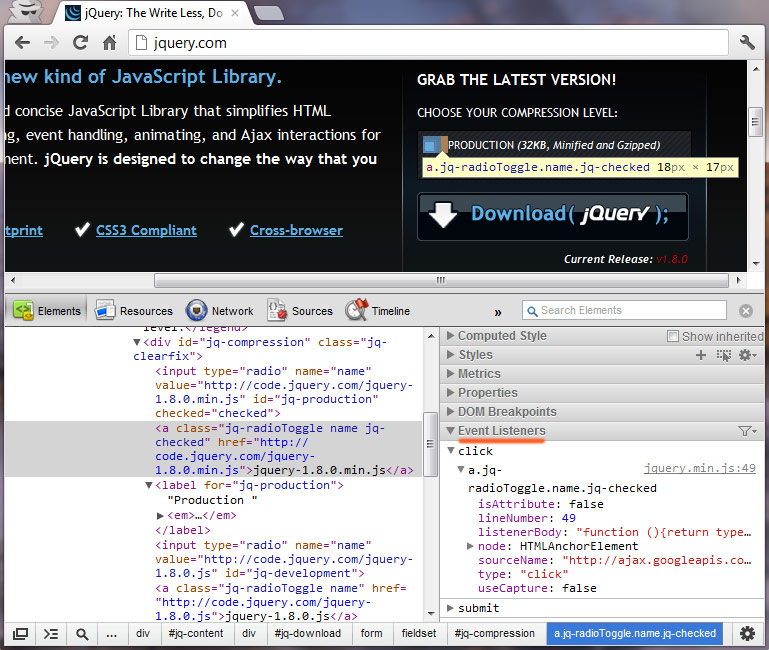The height and width of the screenshot is (650, 769).
Task: Open DevTools settings gear icon
Action: tap(747, 634)
